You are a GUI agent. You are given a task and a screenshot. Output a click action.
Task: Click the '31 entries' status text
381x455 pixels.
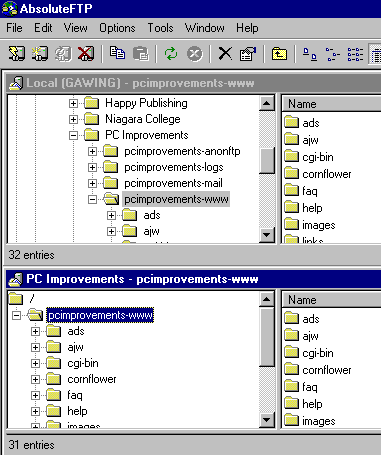coord(31,445)
